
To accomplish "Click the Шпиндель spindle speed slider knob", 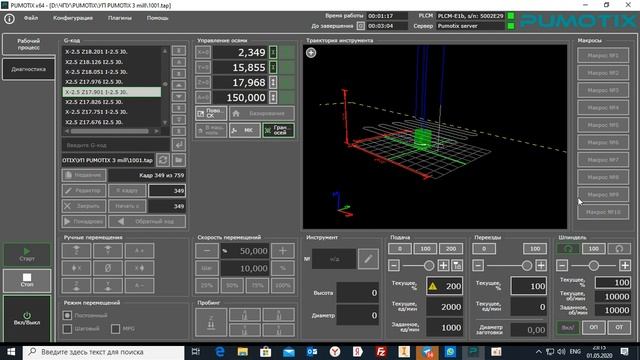I will (x=593, y=266).
